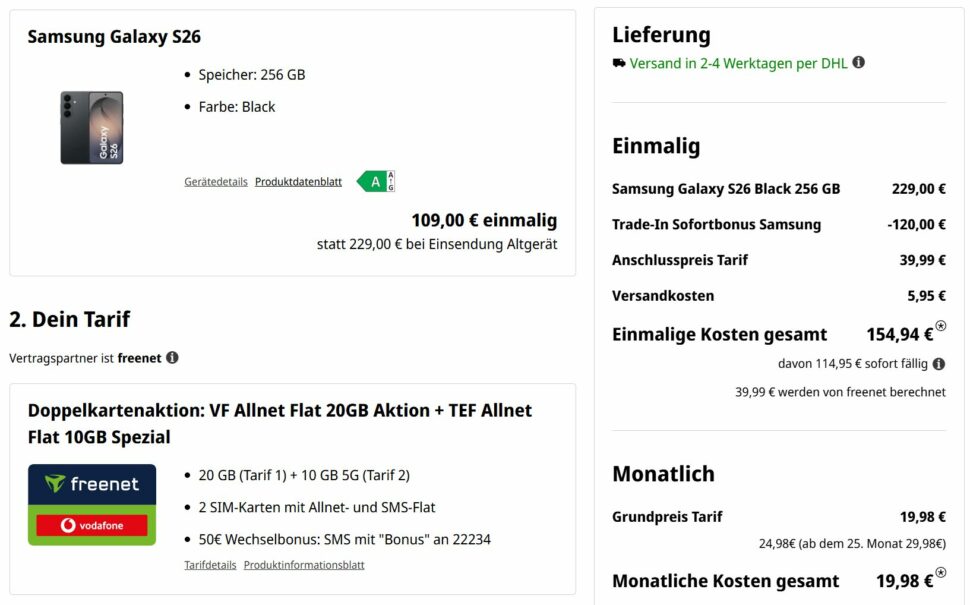Screen dimensions: 970x605
Task: Open the Gerätedetails link
Action: (215, 181)
